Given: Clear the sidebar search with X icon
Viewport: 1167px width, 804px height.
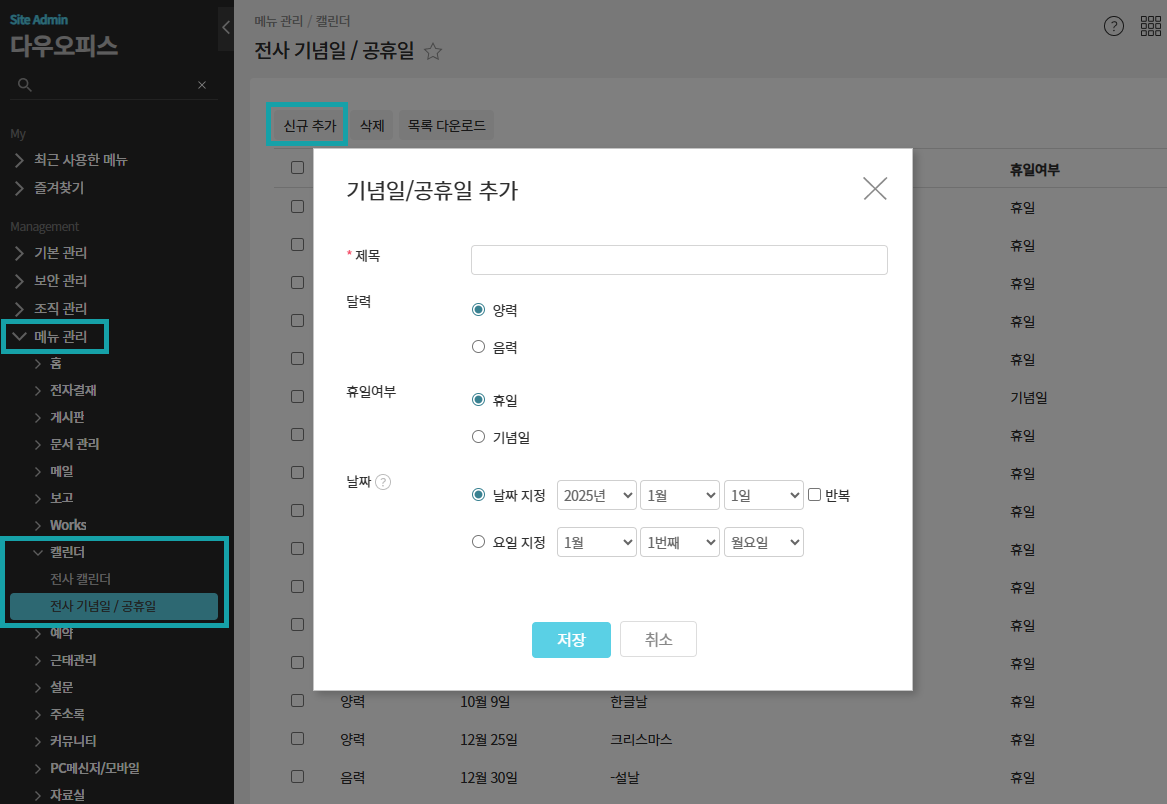Looking at the screenshot, I should 202,85.
